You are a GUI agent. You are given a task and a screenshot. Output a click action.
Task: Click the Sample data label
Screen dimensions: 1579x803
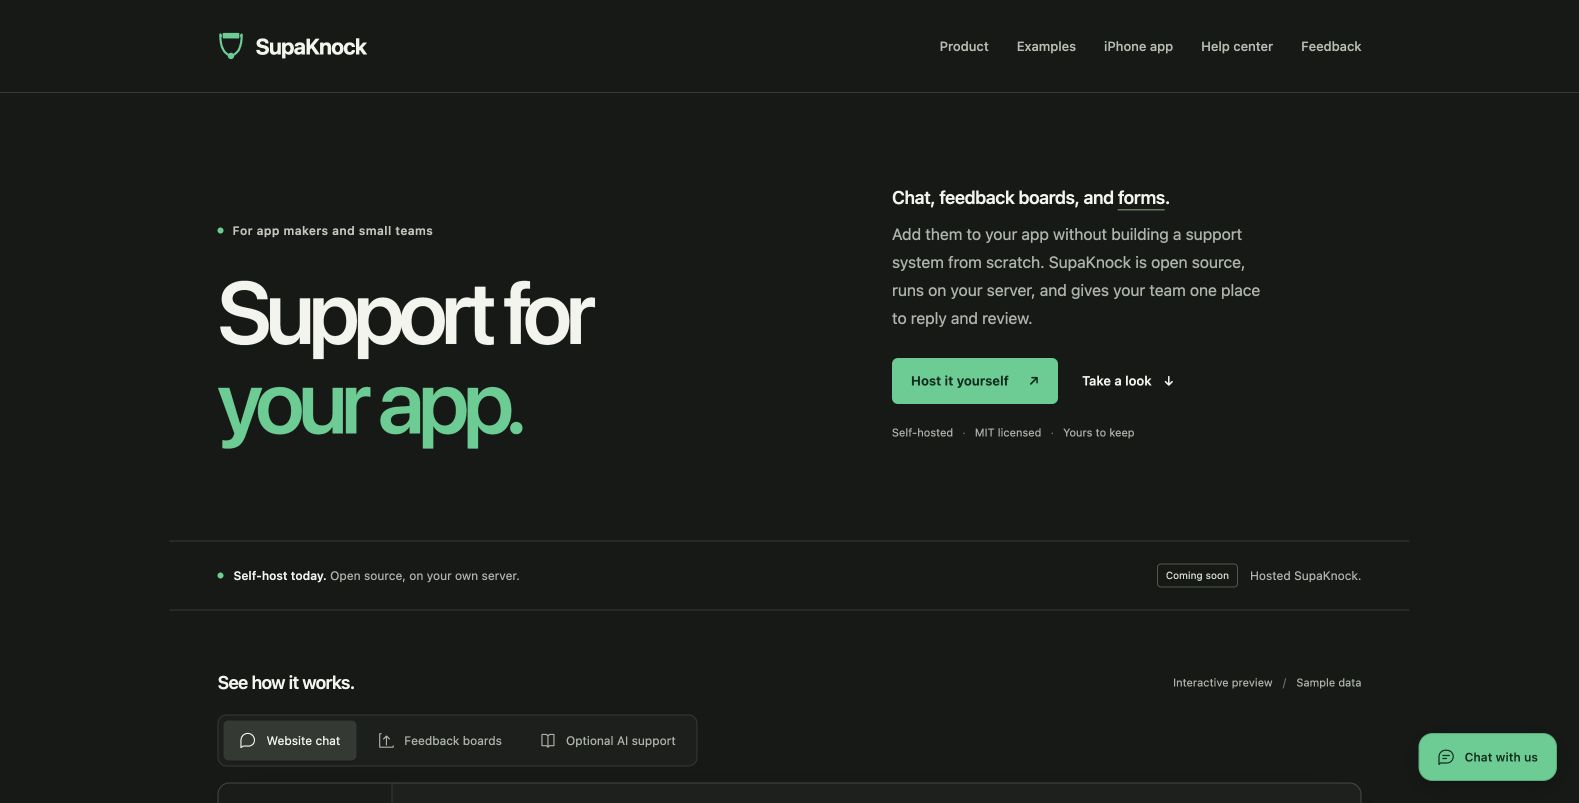tap(1328, 683)
